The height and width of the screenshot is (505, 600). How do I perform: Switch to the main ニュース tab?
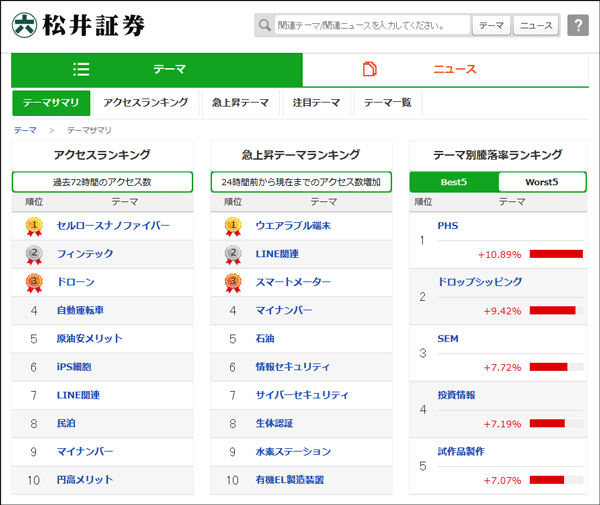point(445,70)
